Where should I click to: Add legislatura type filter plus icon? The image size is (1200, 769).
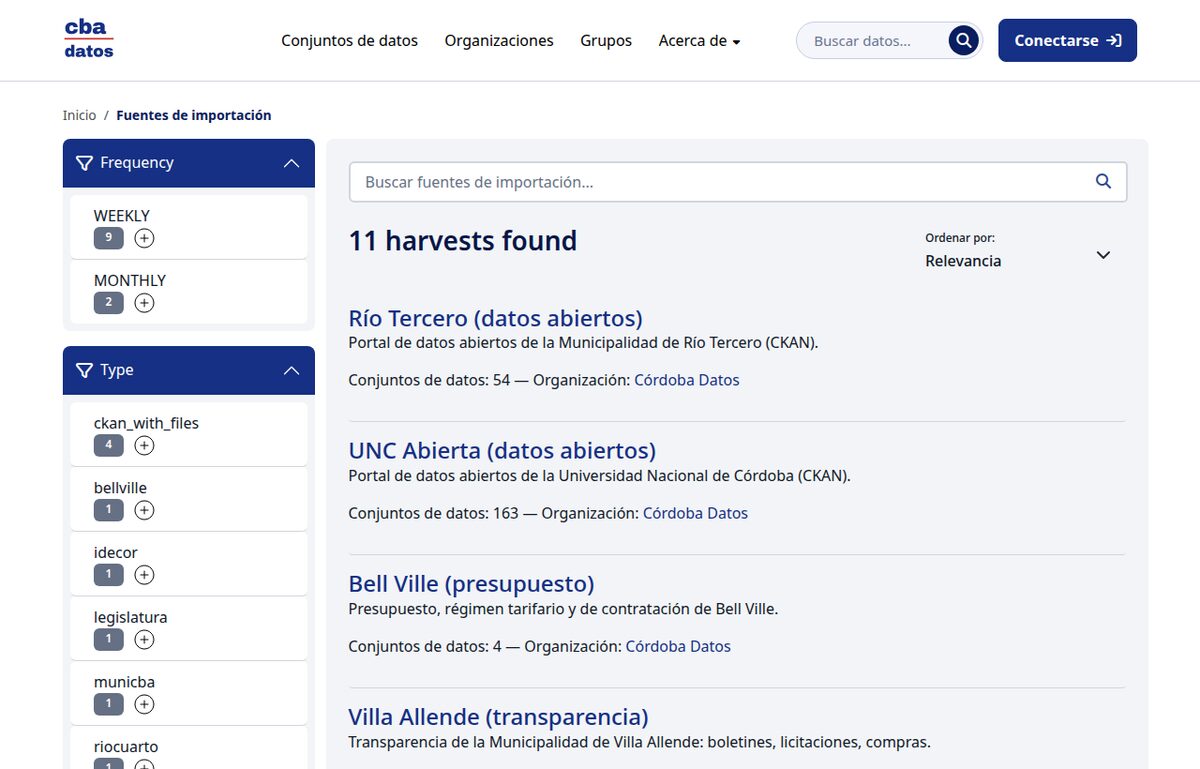pyautogui.click(x=144, y=640)
